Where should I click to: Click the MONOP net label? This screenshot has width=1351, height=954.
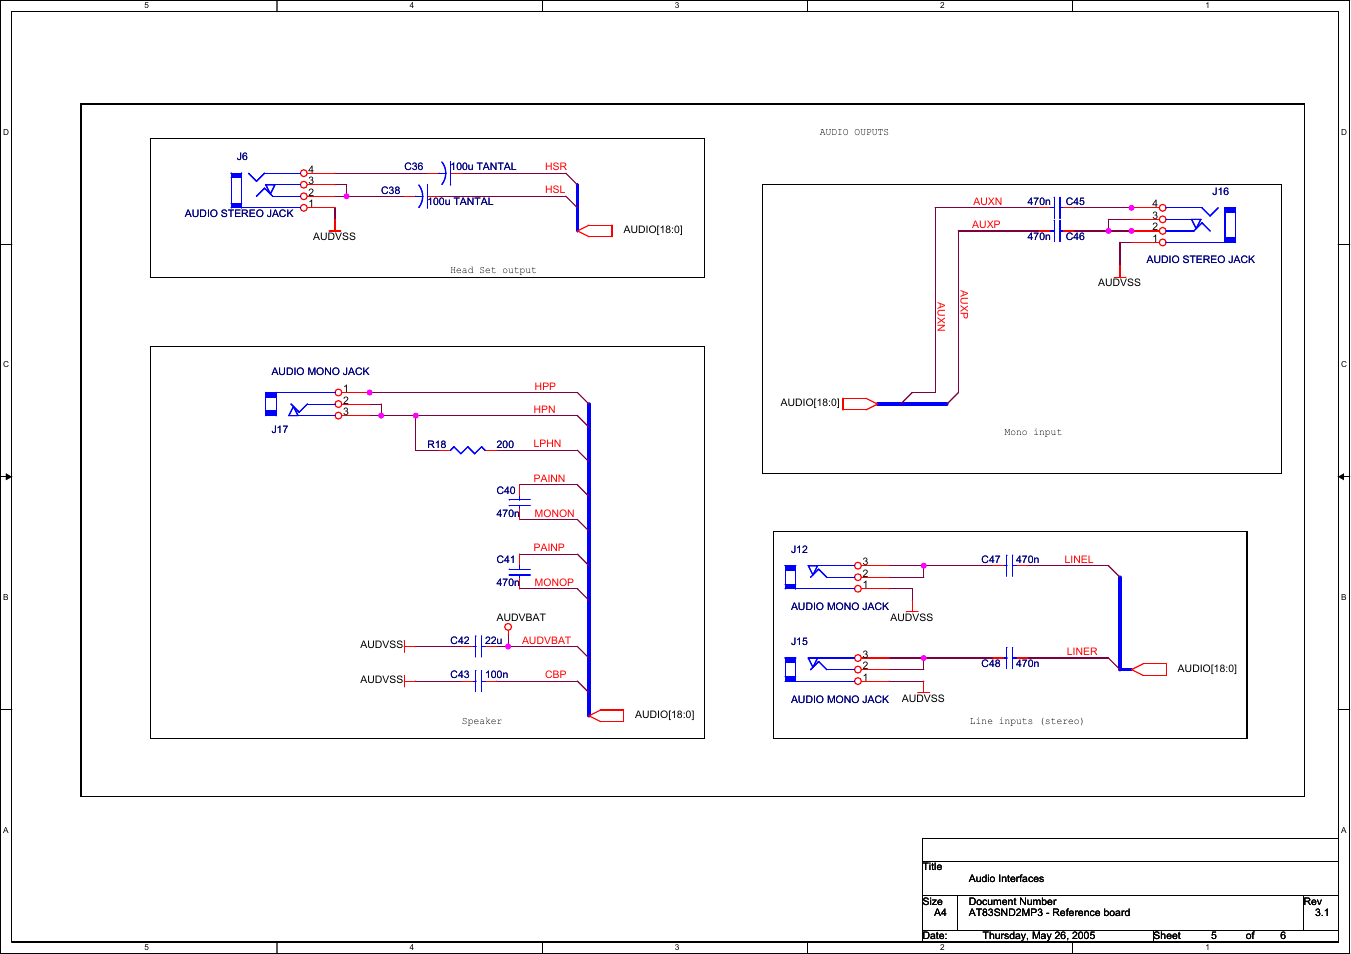(x=554, y=583)
